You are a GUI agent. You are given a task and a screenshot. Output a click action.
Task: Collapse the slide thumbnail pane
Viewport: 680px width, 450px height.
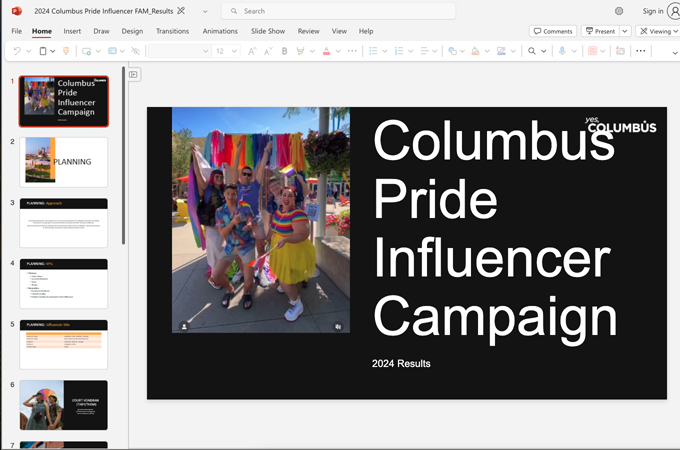[x=133, y=75]
